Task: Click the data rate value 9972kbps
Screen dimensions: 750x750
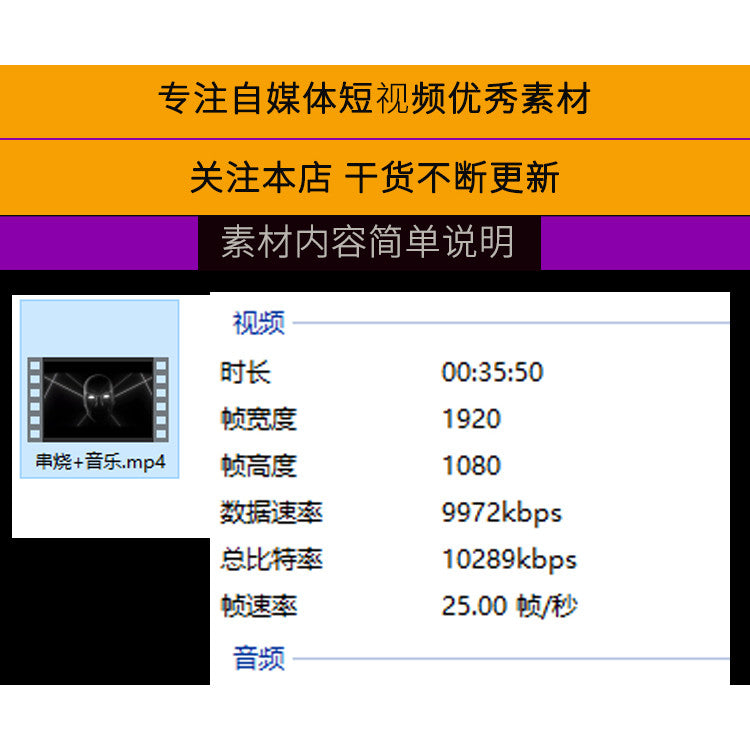Action: click(x=501, y=513)
